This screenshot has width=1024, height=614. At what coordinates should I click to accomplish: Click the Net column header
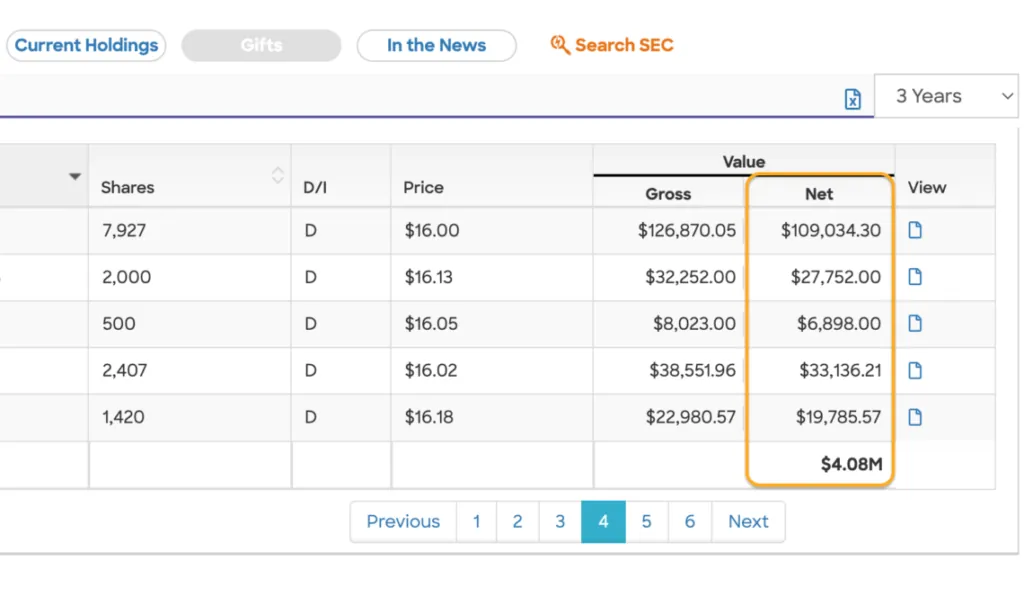click(x=819, y=194)
